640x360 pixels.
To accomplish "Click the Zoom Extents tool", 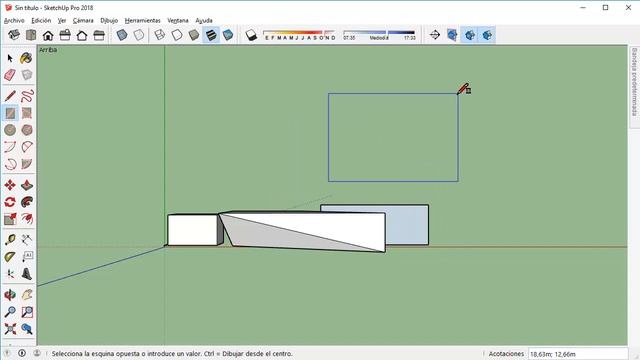I will click(x=10, y=329).
